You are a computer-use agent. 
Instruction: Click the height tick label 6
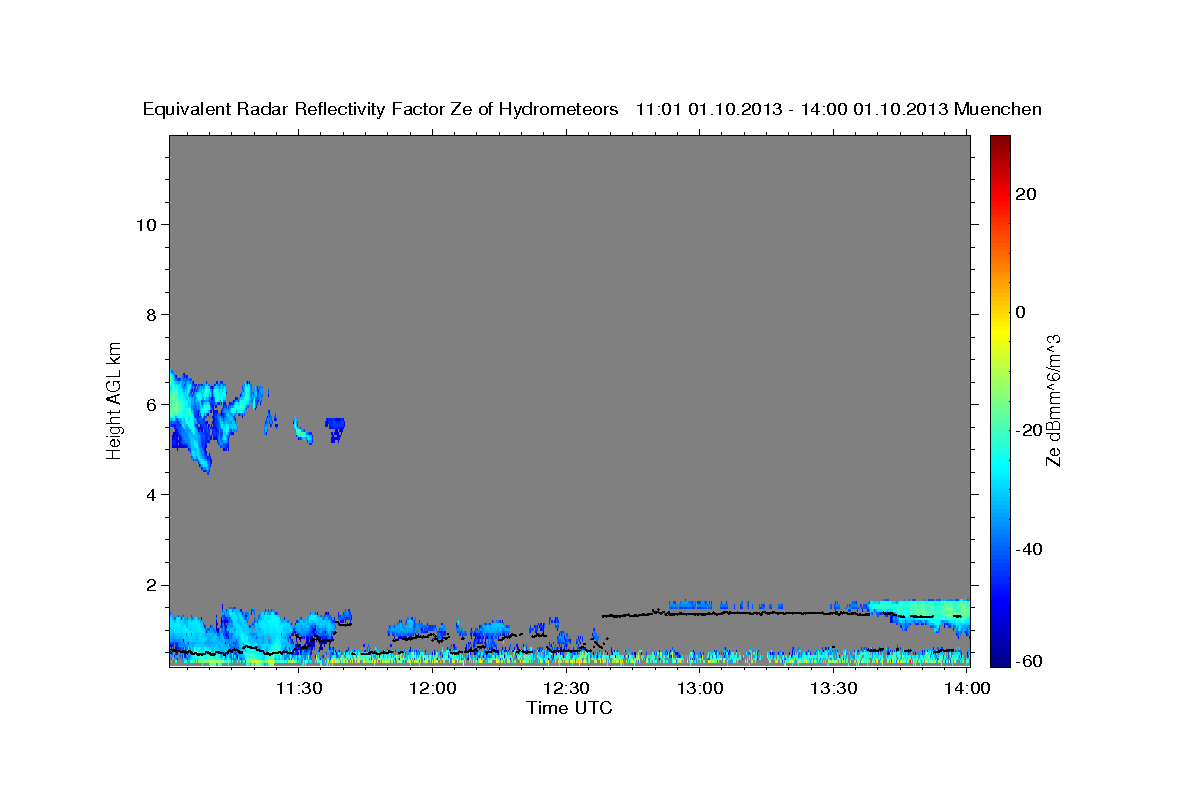click(x=152, y=404)
